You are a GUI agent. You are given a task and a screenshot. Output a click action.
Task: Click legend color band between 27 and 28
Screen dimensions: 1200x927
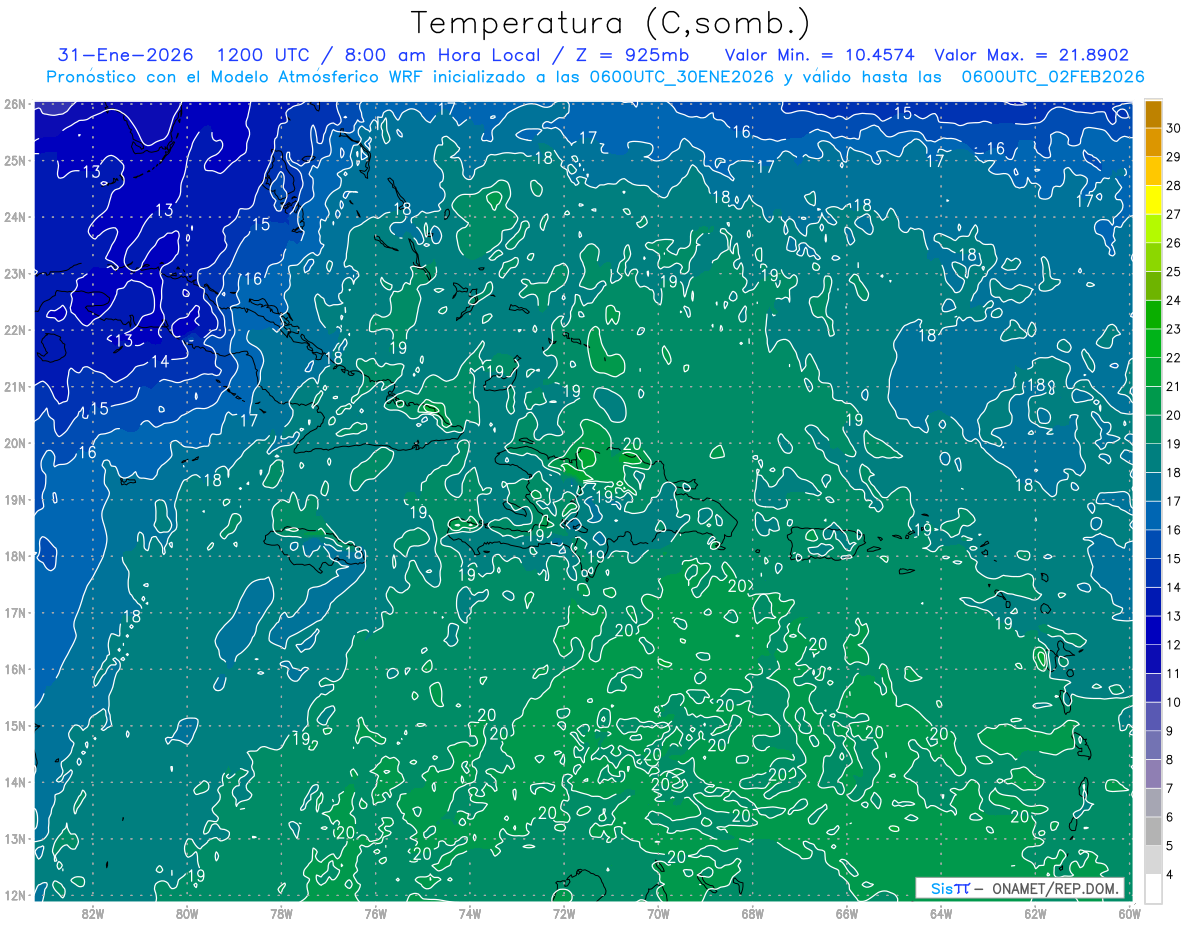pos(1153,200)
